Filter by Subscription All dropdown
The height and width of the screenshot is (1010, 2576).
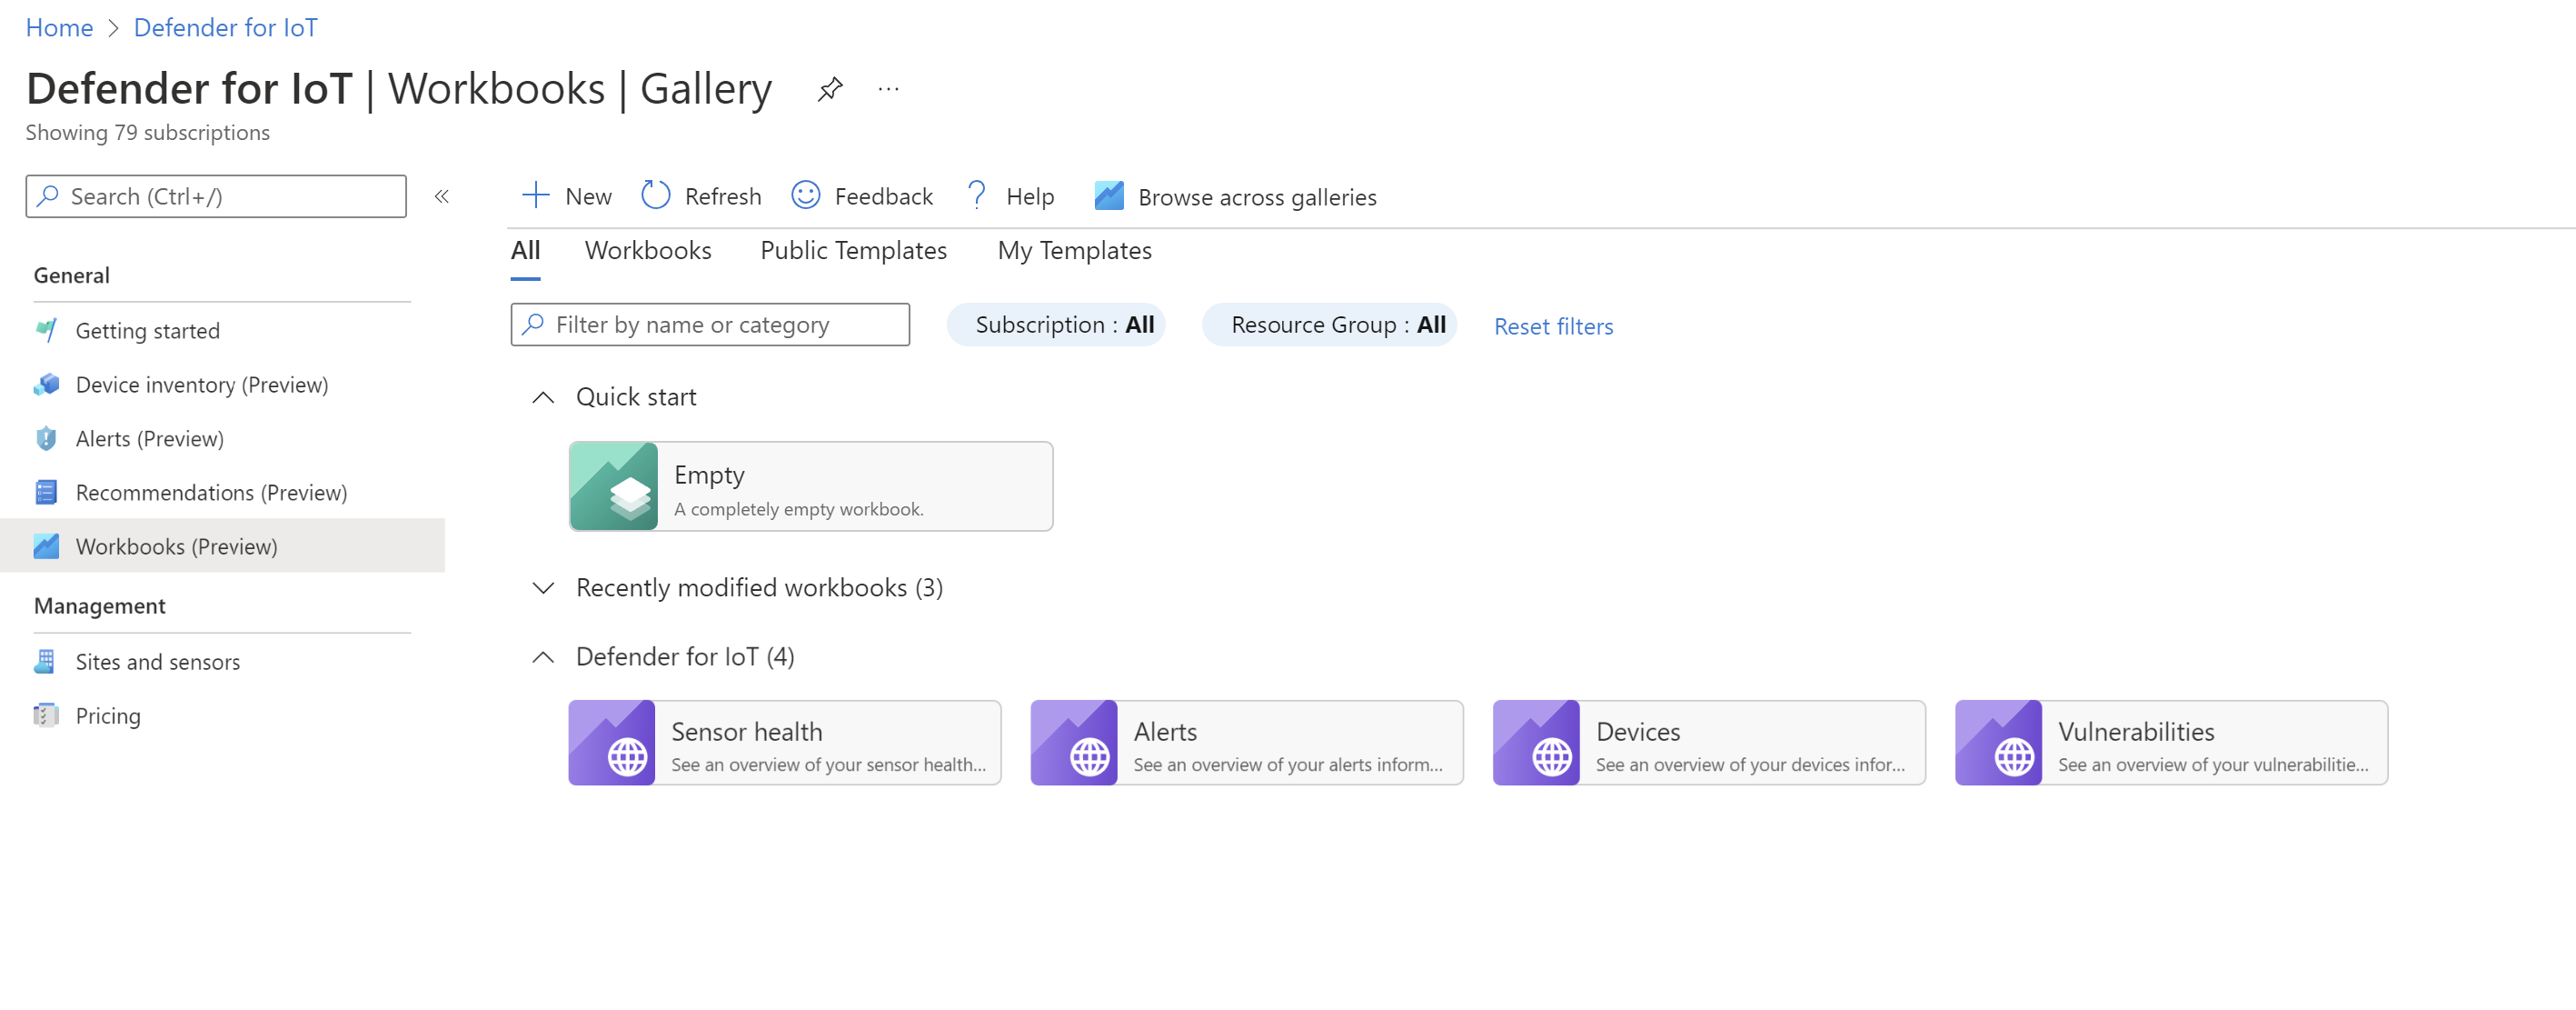tap(1065, 324)
